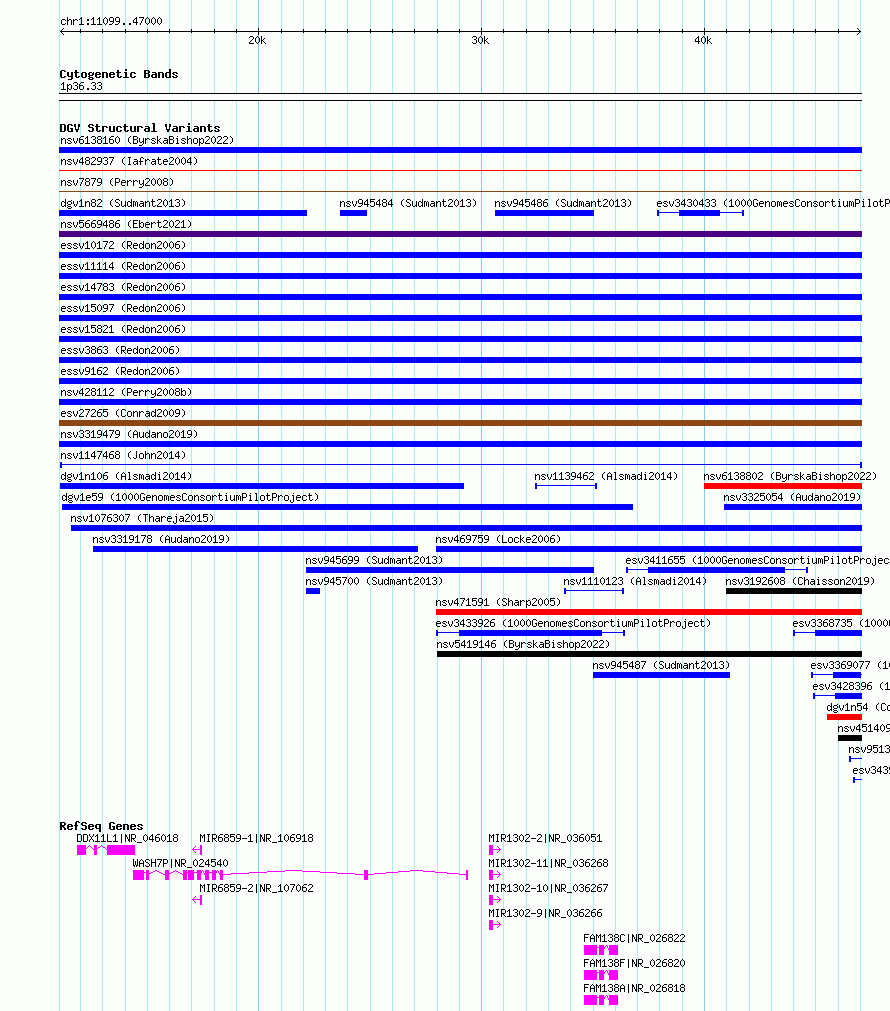Viewport: 890px width, 1011px height.
Task: Click the red nsv471591 (Sharp2005) bar
Action: coord(649,612)
